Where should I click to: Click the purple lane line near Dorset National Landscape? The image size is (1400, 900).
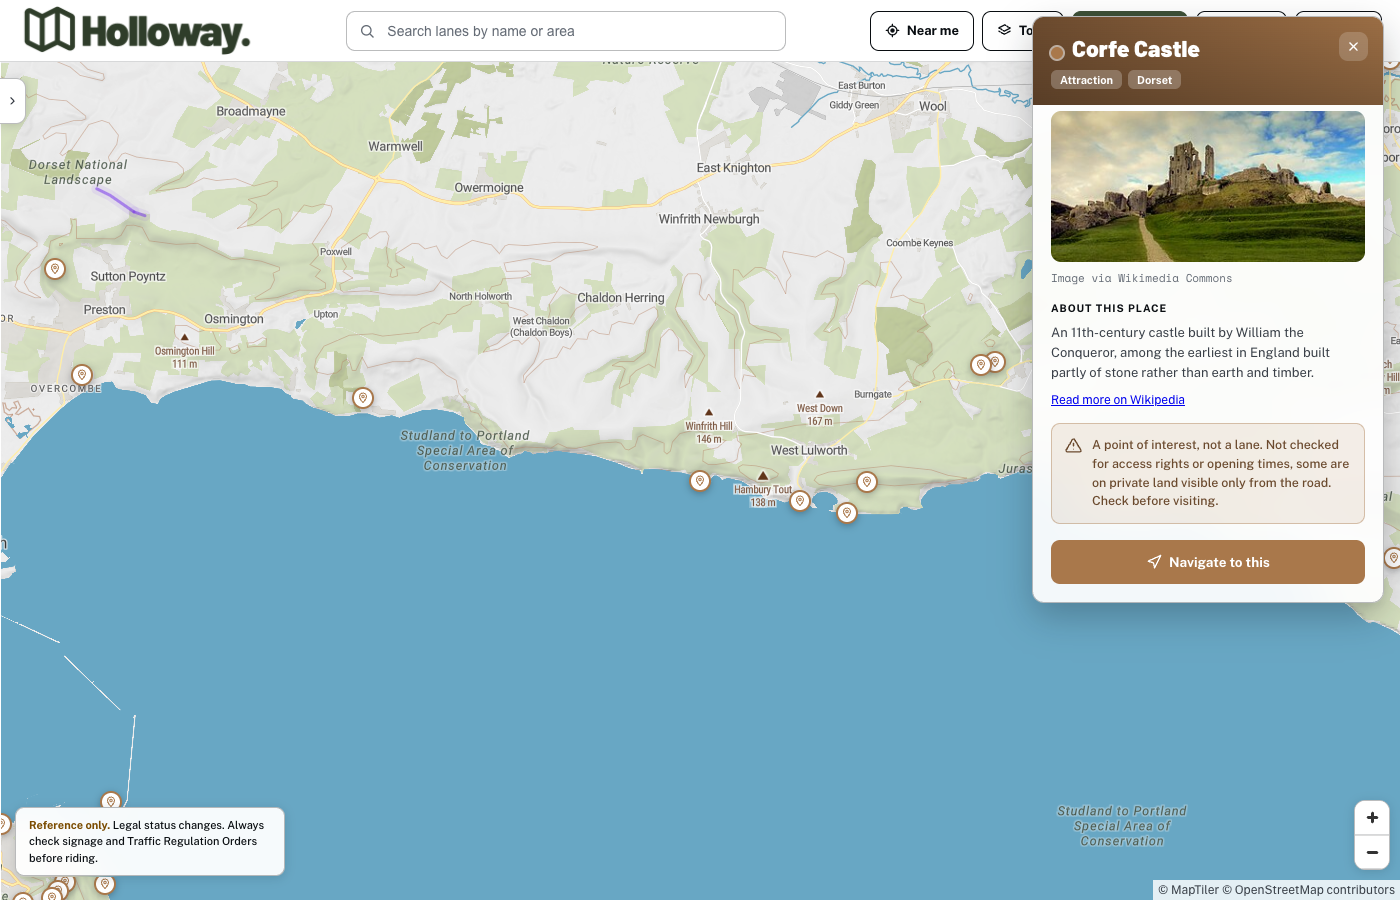click(121, 201)
